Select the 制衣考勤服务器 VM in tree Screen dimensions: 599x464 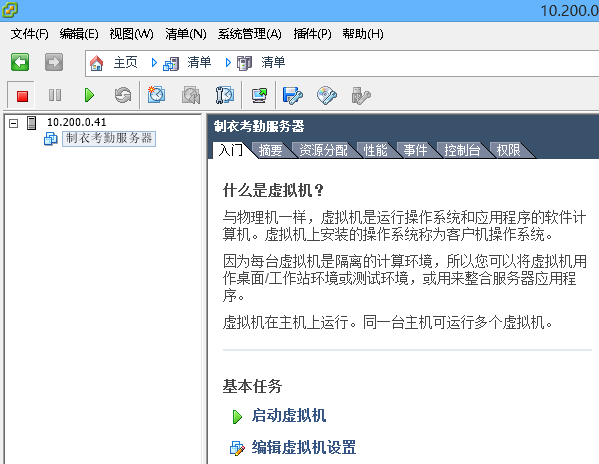tap(109, 138)
